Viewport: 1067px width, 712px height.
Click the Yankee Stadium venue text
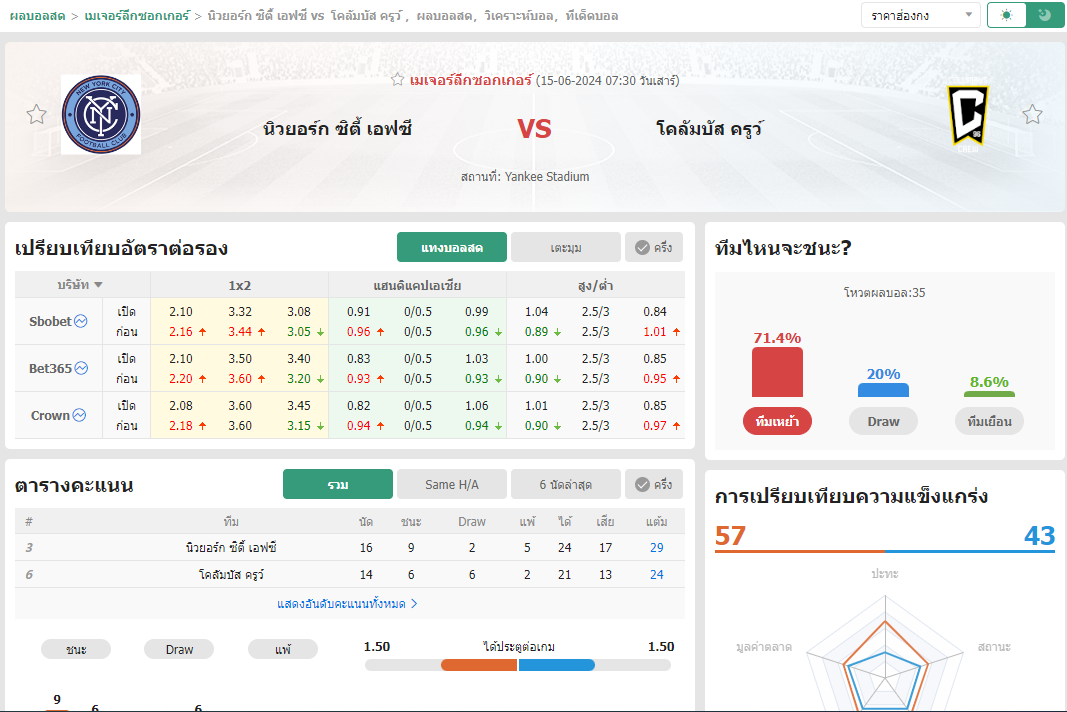[x=547, y=176]
